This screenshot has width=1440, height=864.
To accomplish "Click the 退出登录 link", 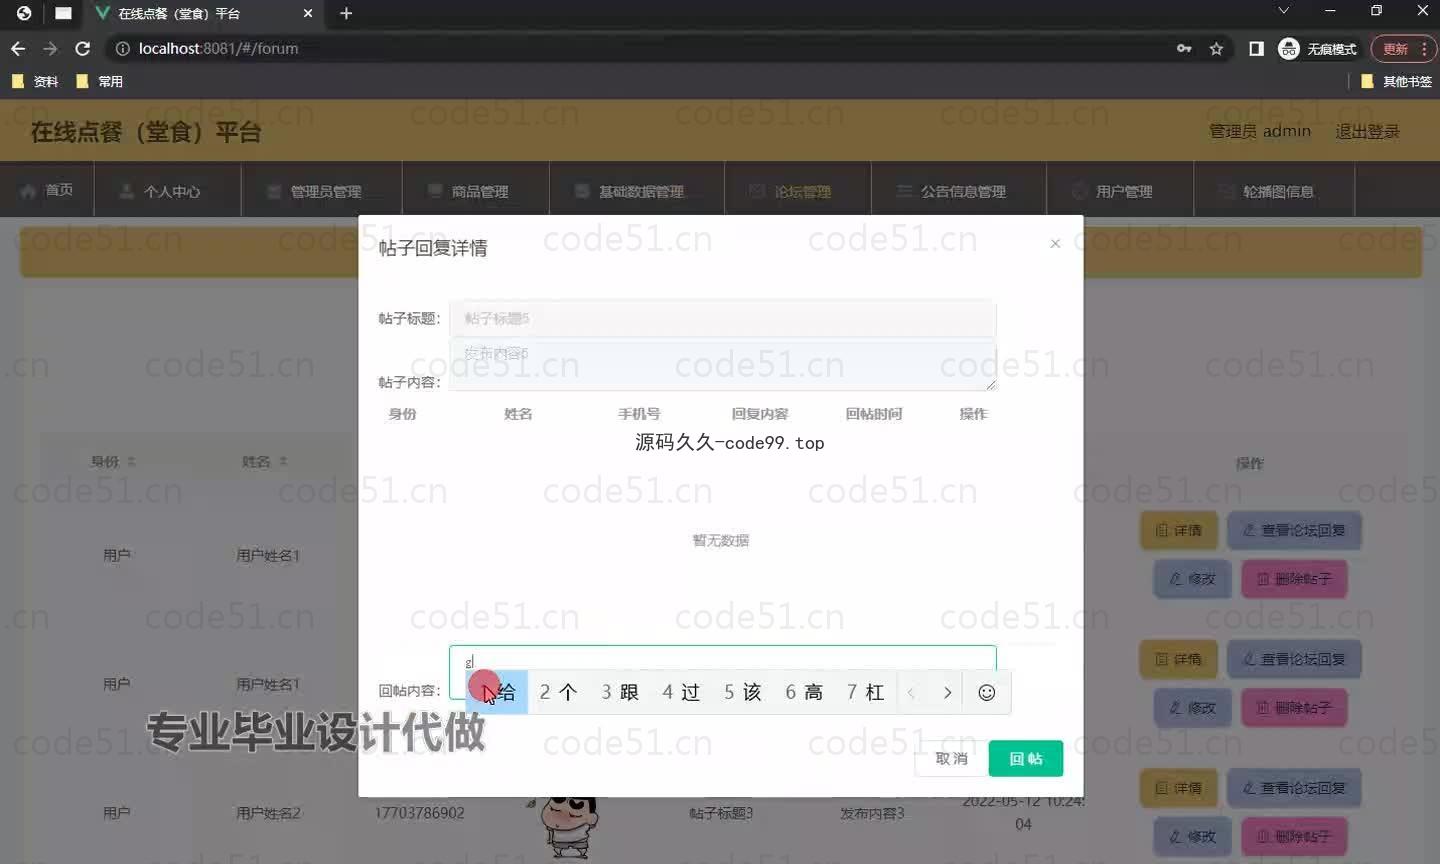I will click(x=1367, y=131).
